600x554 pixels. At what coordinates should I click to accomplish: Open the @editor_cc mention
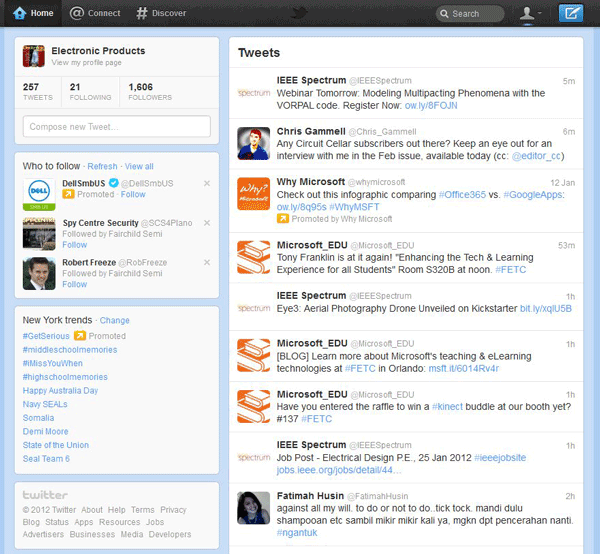(x=536, y=156)
